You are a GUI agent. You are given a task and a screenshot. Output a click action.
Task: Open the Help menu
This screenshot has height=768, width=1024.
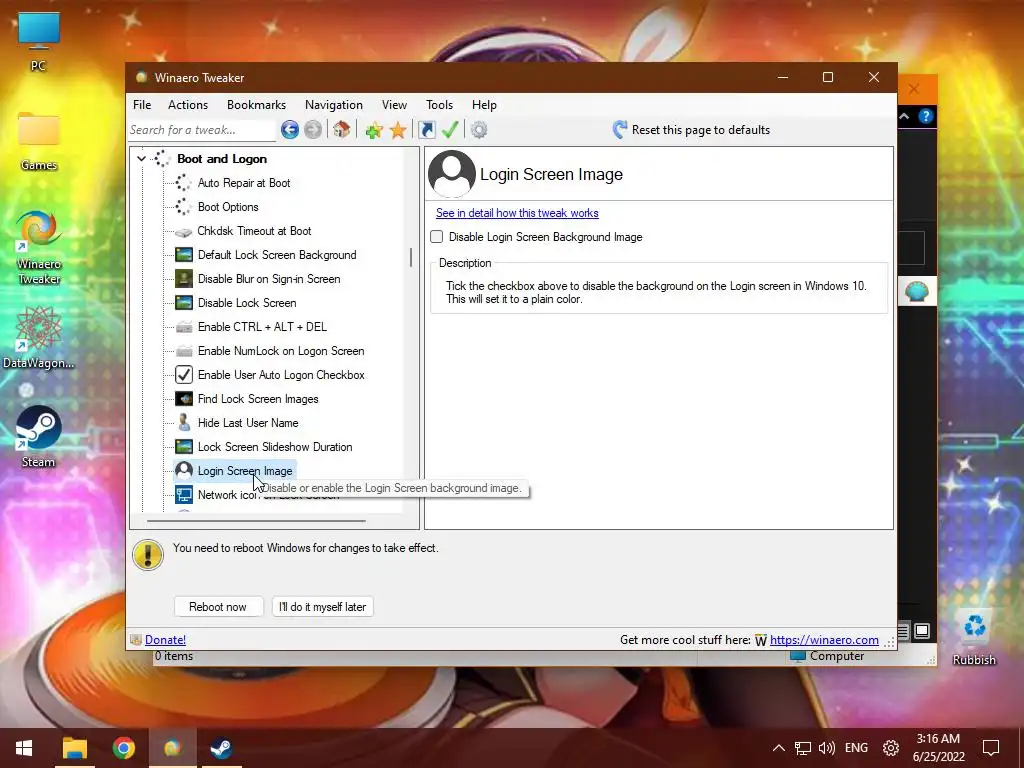coord(485,104)
